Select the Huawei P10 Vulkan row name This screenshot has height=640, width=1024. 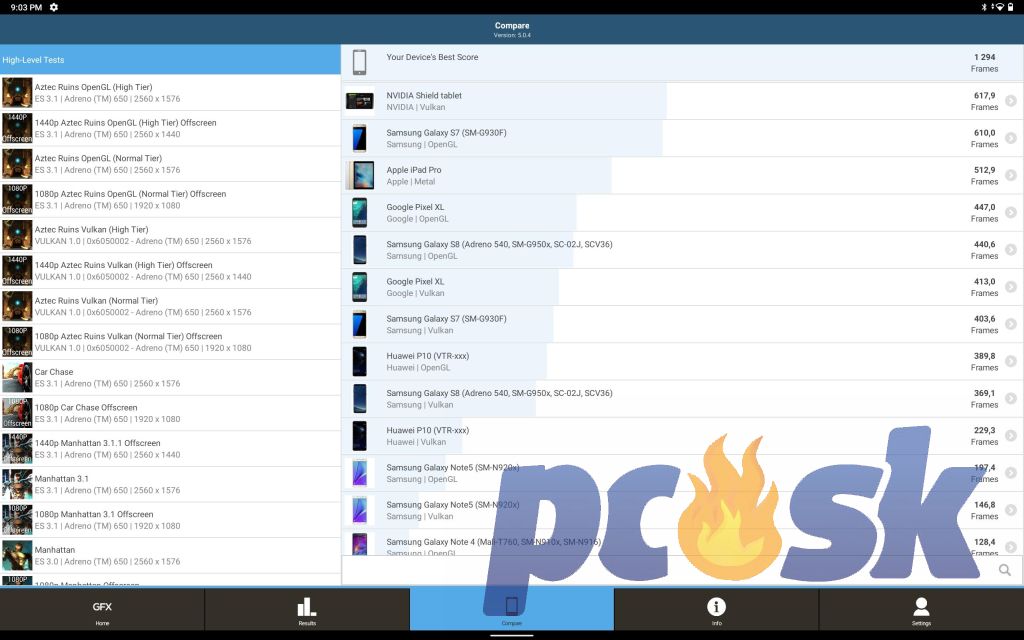(428, 430)
